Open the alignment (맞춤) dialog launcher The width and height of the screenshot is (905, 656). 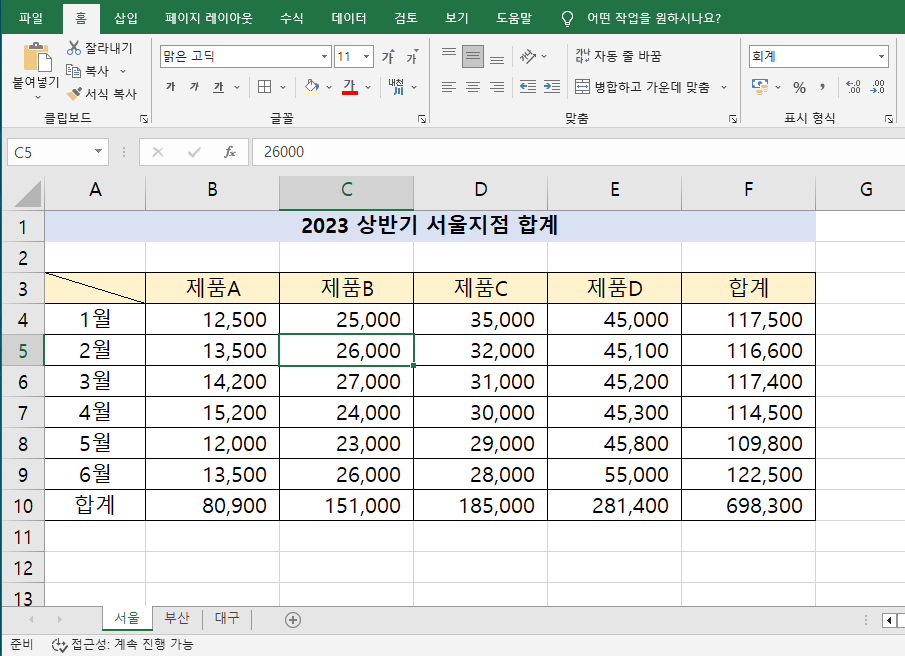click(732, 119)
